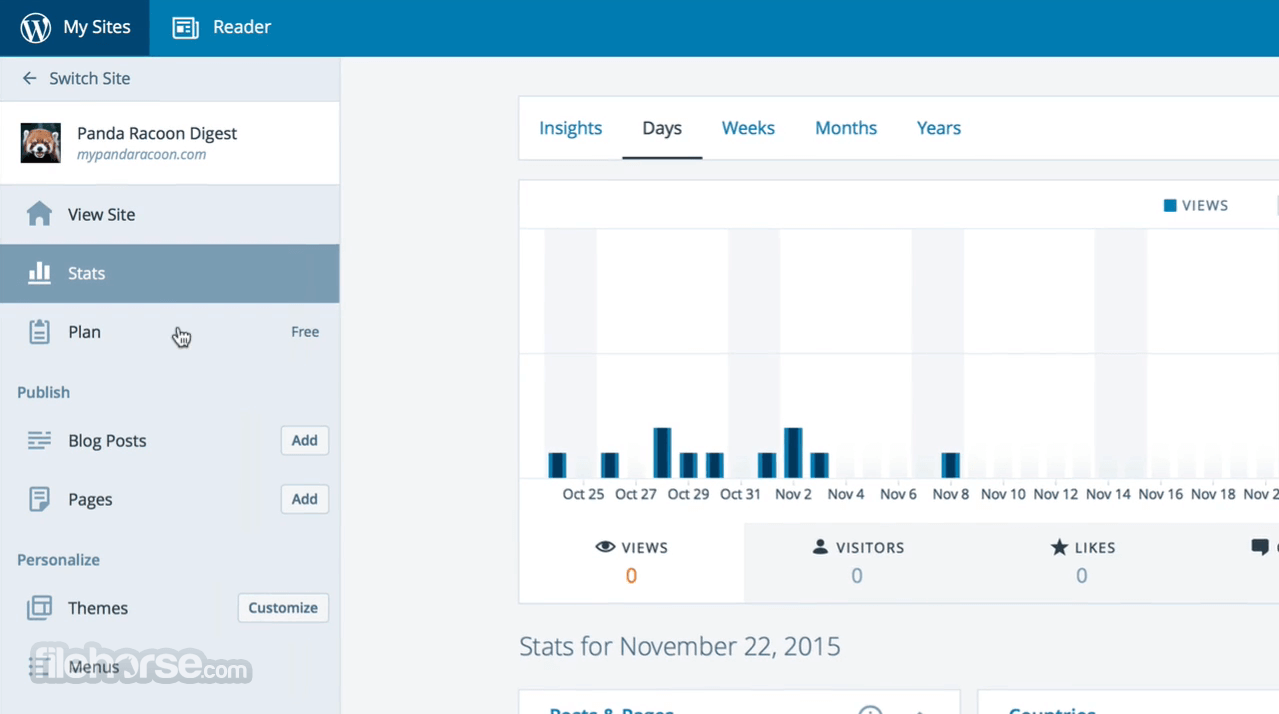This screenshot has width=1279, height=714.
Task: Add a new blog post
Action: tap(305, 440)
